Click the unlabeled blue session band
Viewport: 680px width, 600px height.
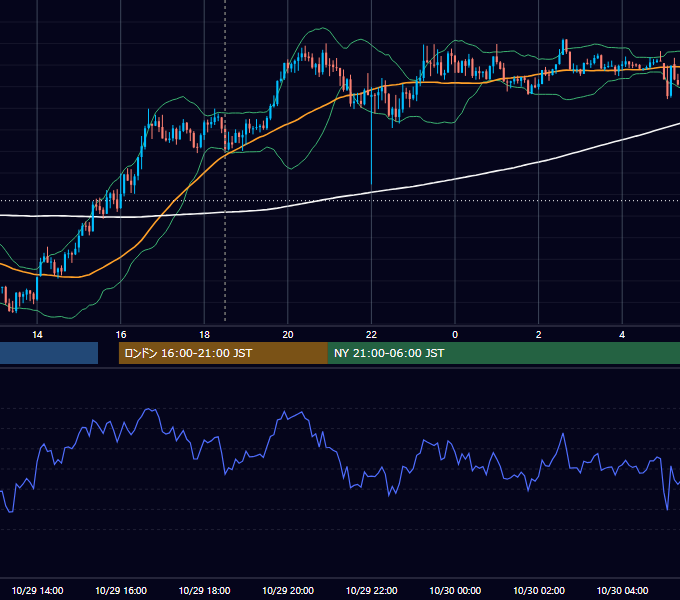point(49,353)
